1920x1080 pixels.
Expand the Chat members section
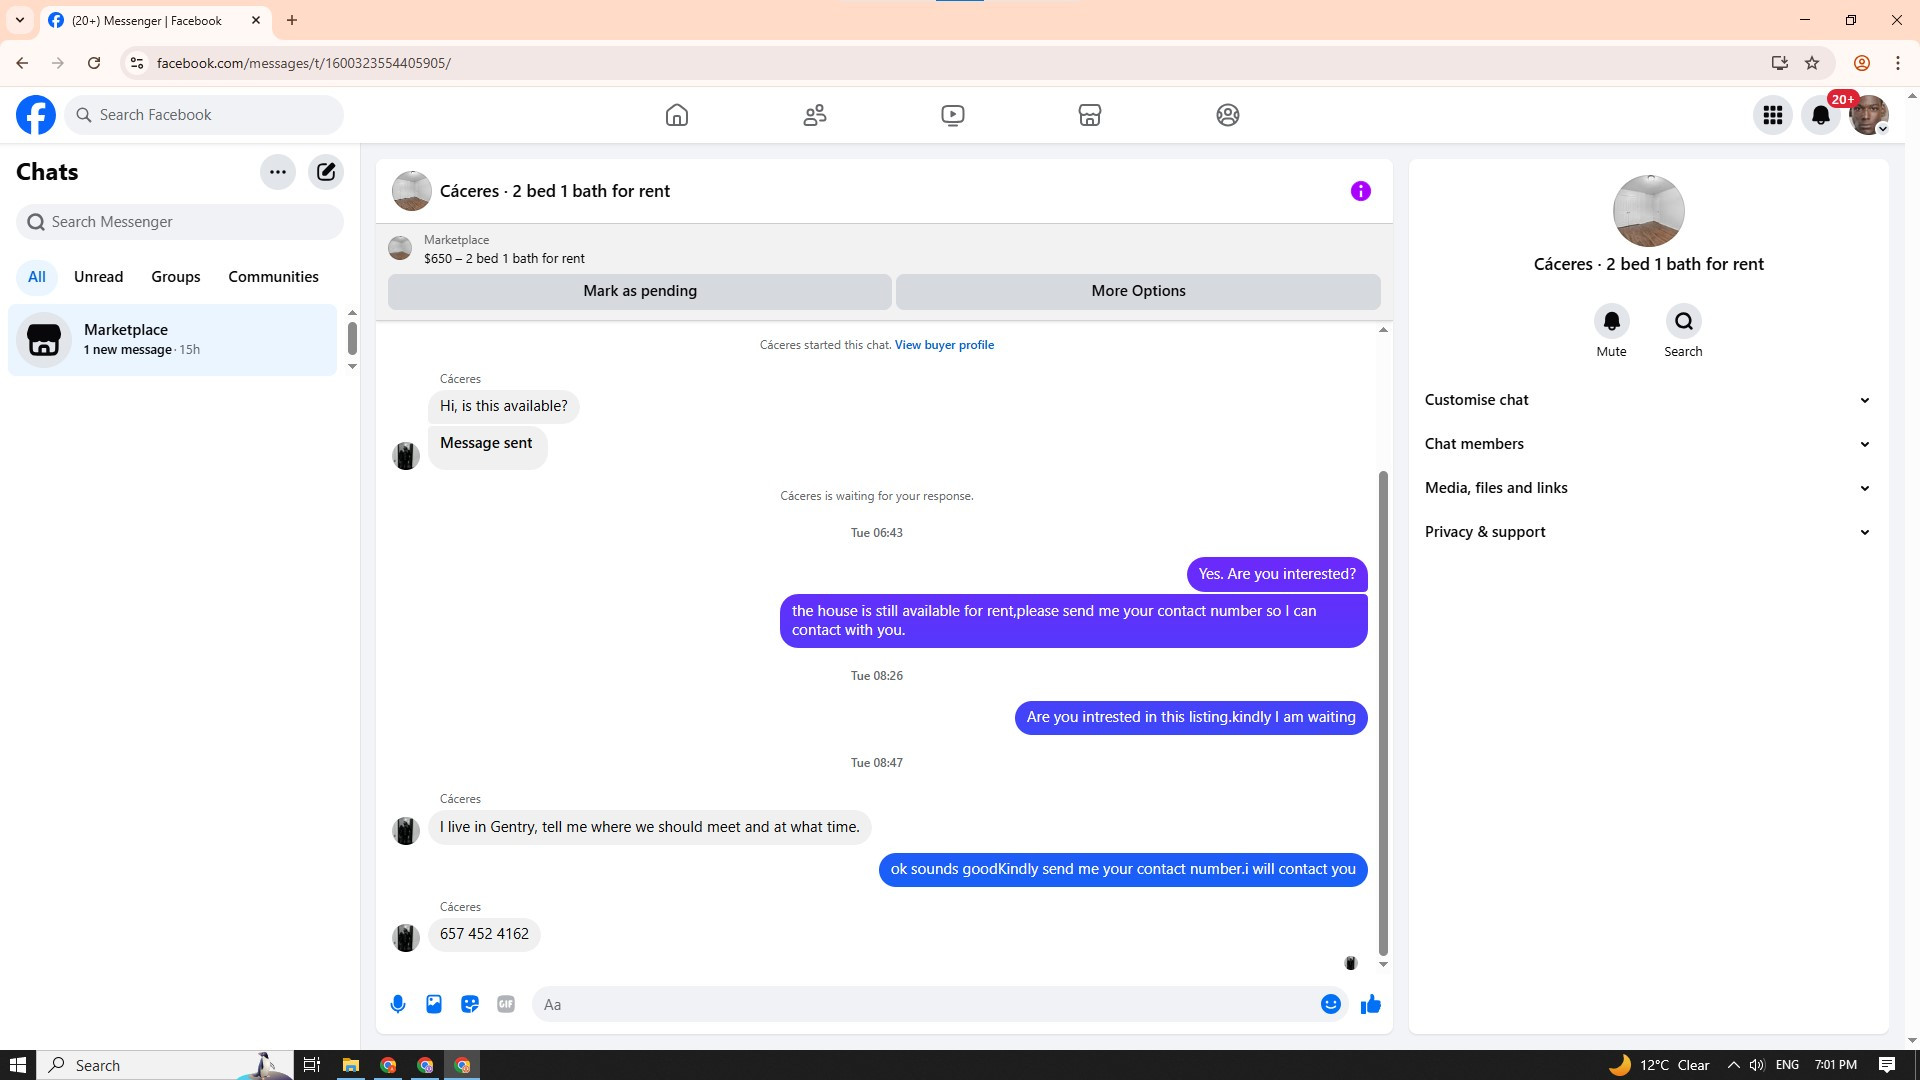1647,444
